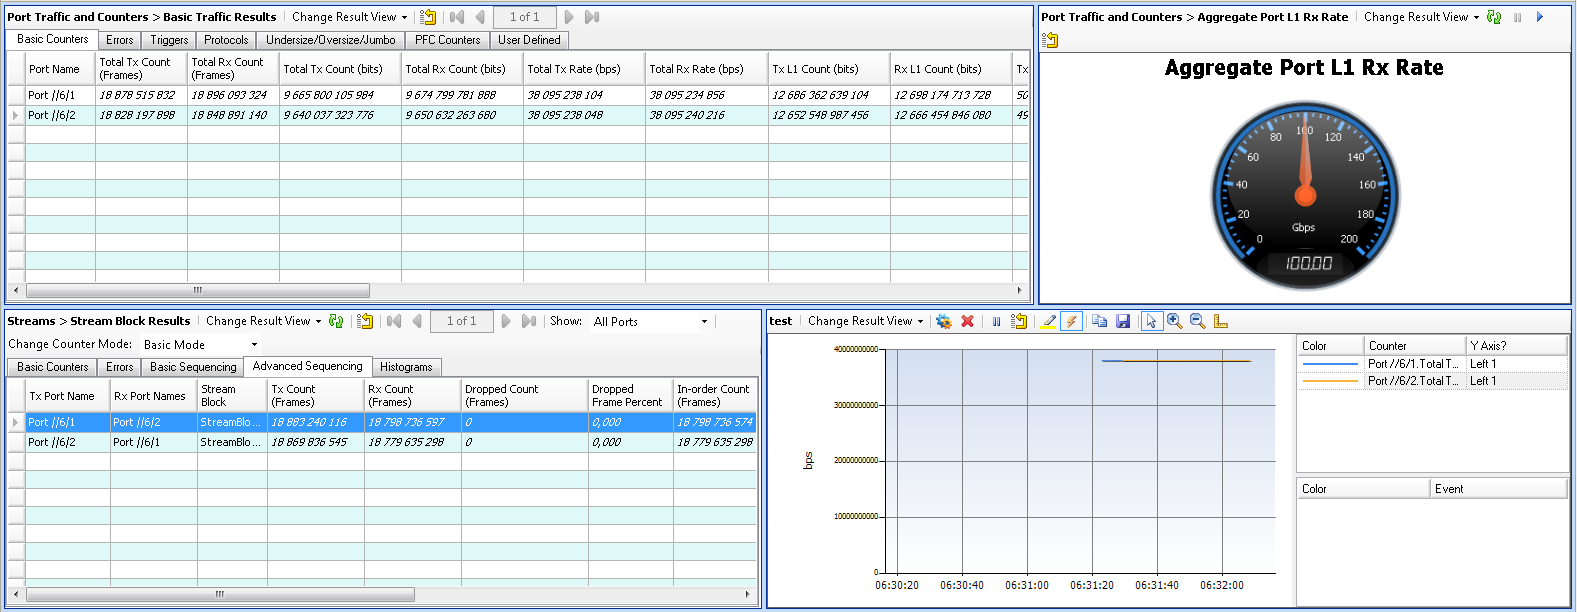The image size is (1577, 612).
Task: Switch to Protocols tab
Action: [226, 40]
